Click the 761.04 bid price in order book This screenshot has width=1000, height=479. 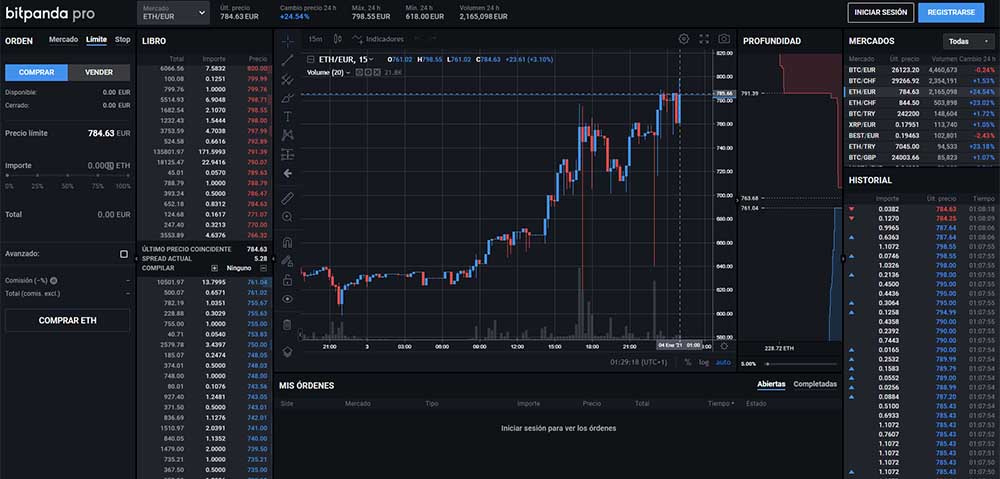tap(257, 282)
